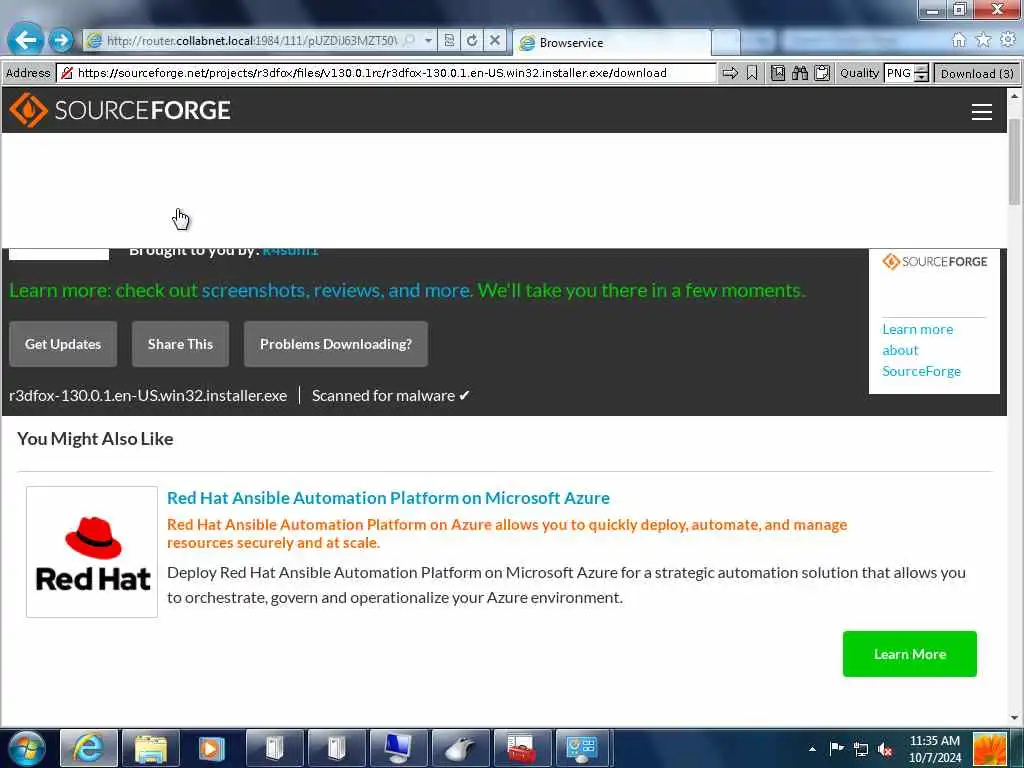Click the r3dfox-130.0.1.en-US.win32.installer.exe filename text

148,396
